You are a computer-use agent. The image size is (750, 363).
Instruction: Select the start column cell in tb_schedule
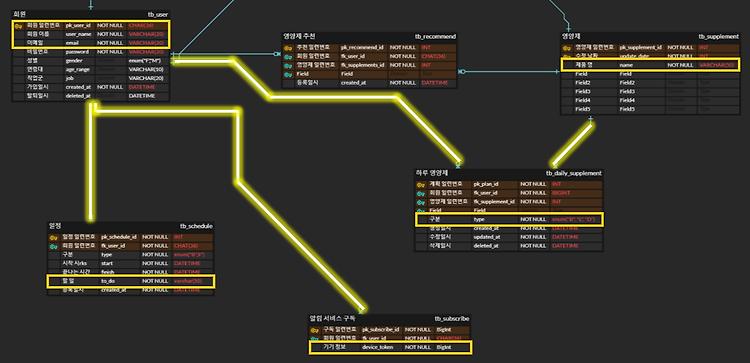coord(120,264)
